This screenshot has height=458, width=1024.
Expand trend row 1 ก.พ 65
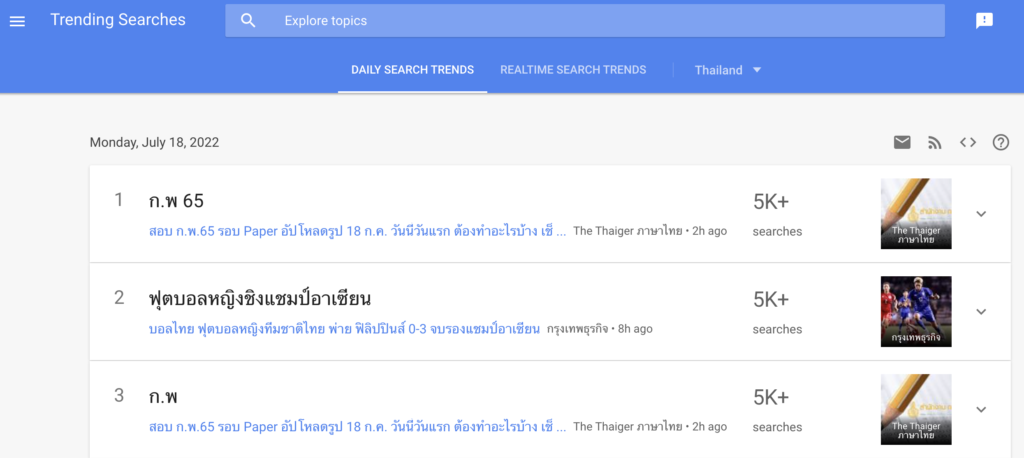(981, 214)
